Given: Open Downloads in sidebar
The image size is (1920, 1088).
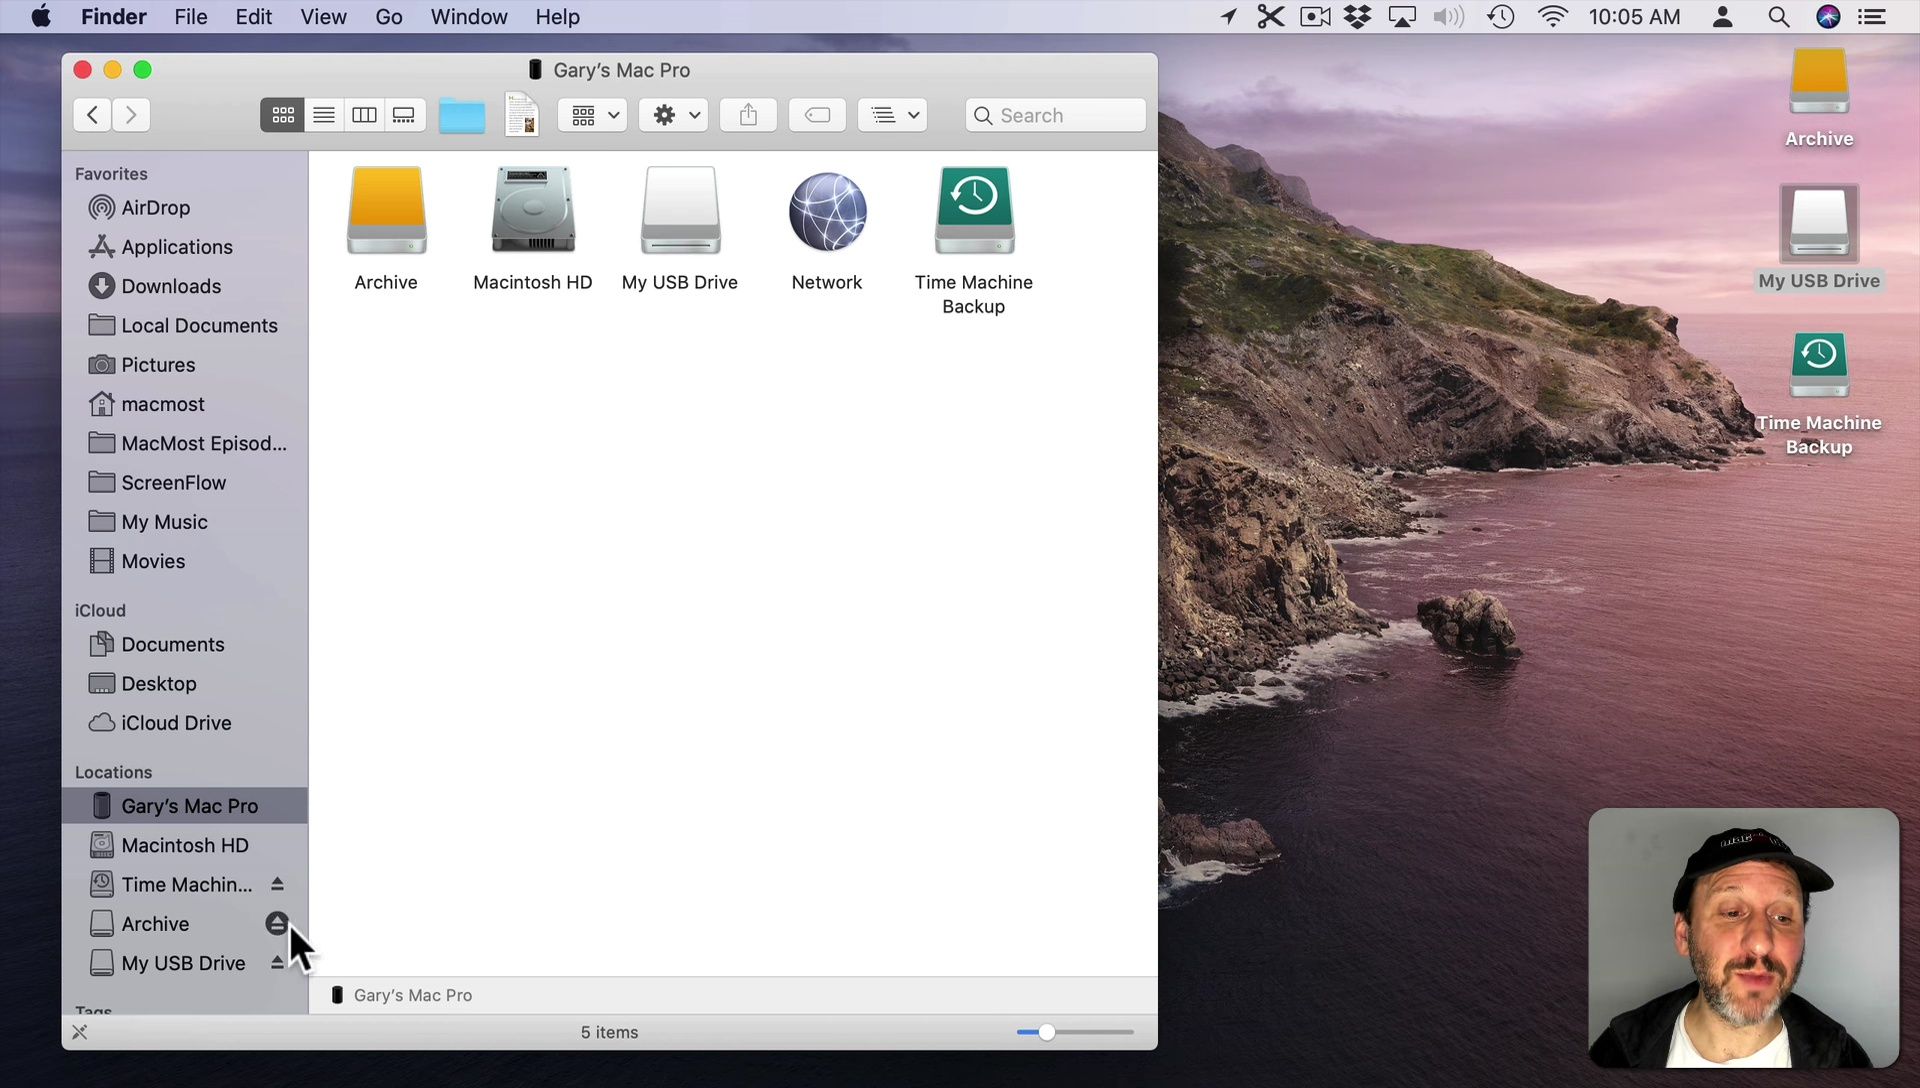Looking at the screenshot, I should tap(185, 286).
